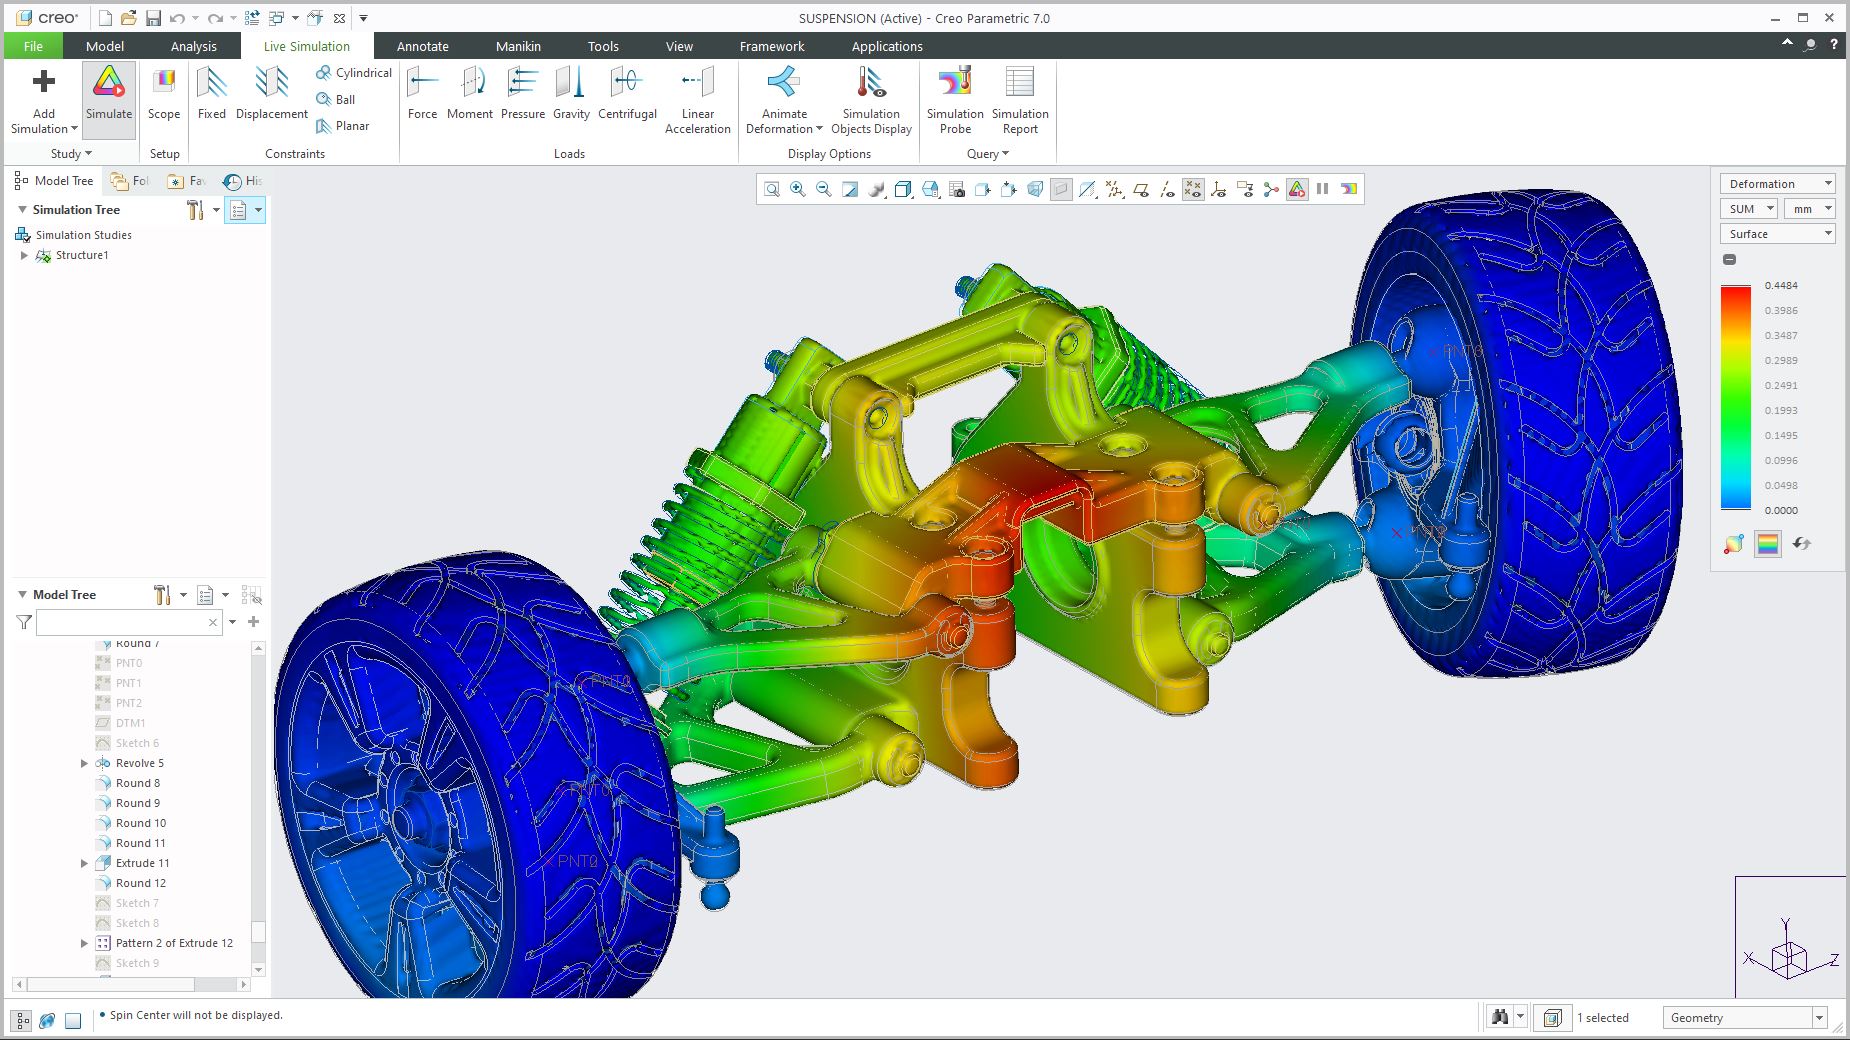1850x1040 pixels.
Task: Click Zoom Out in graphics toolbar
Action: click(824, 189)
